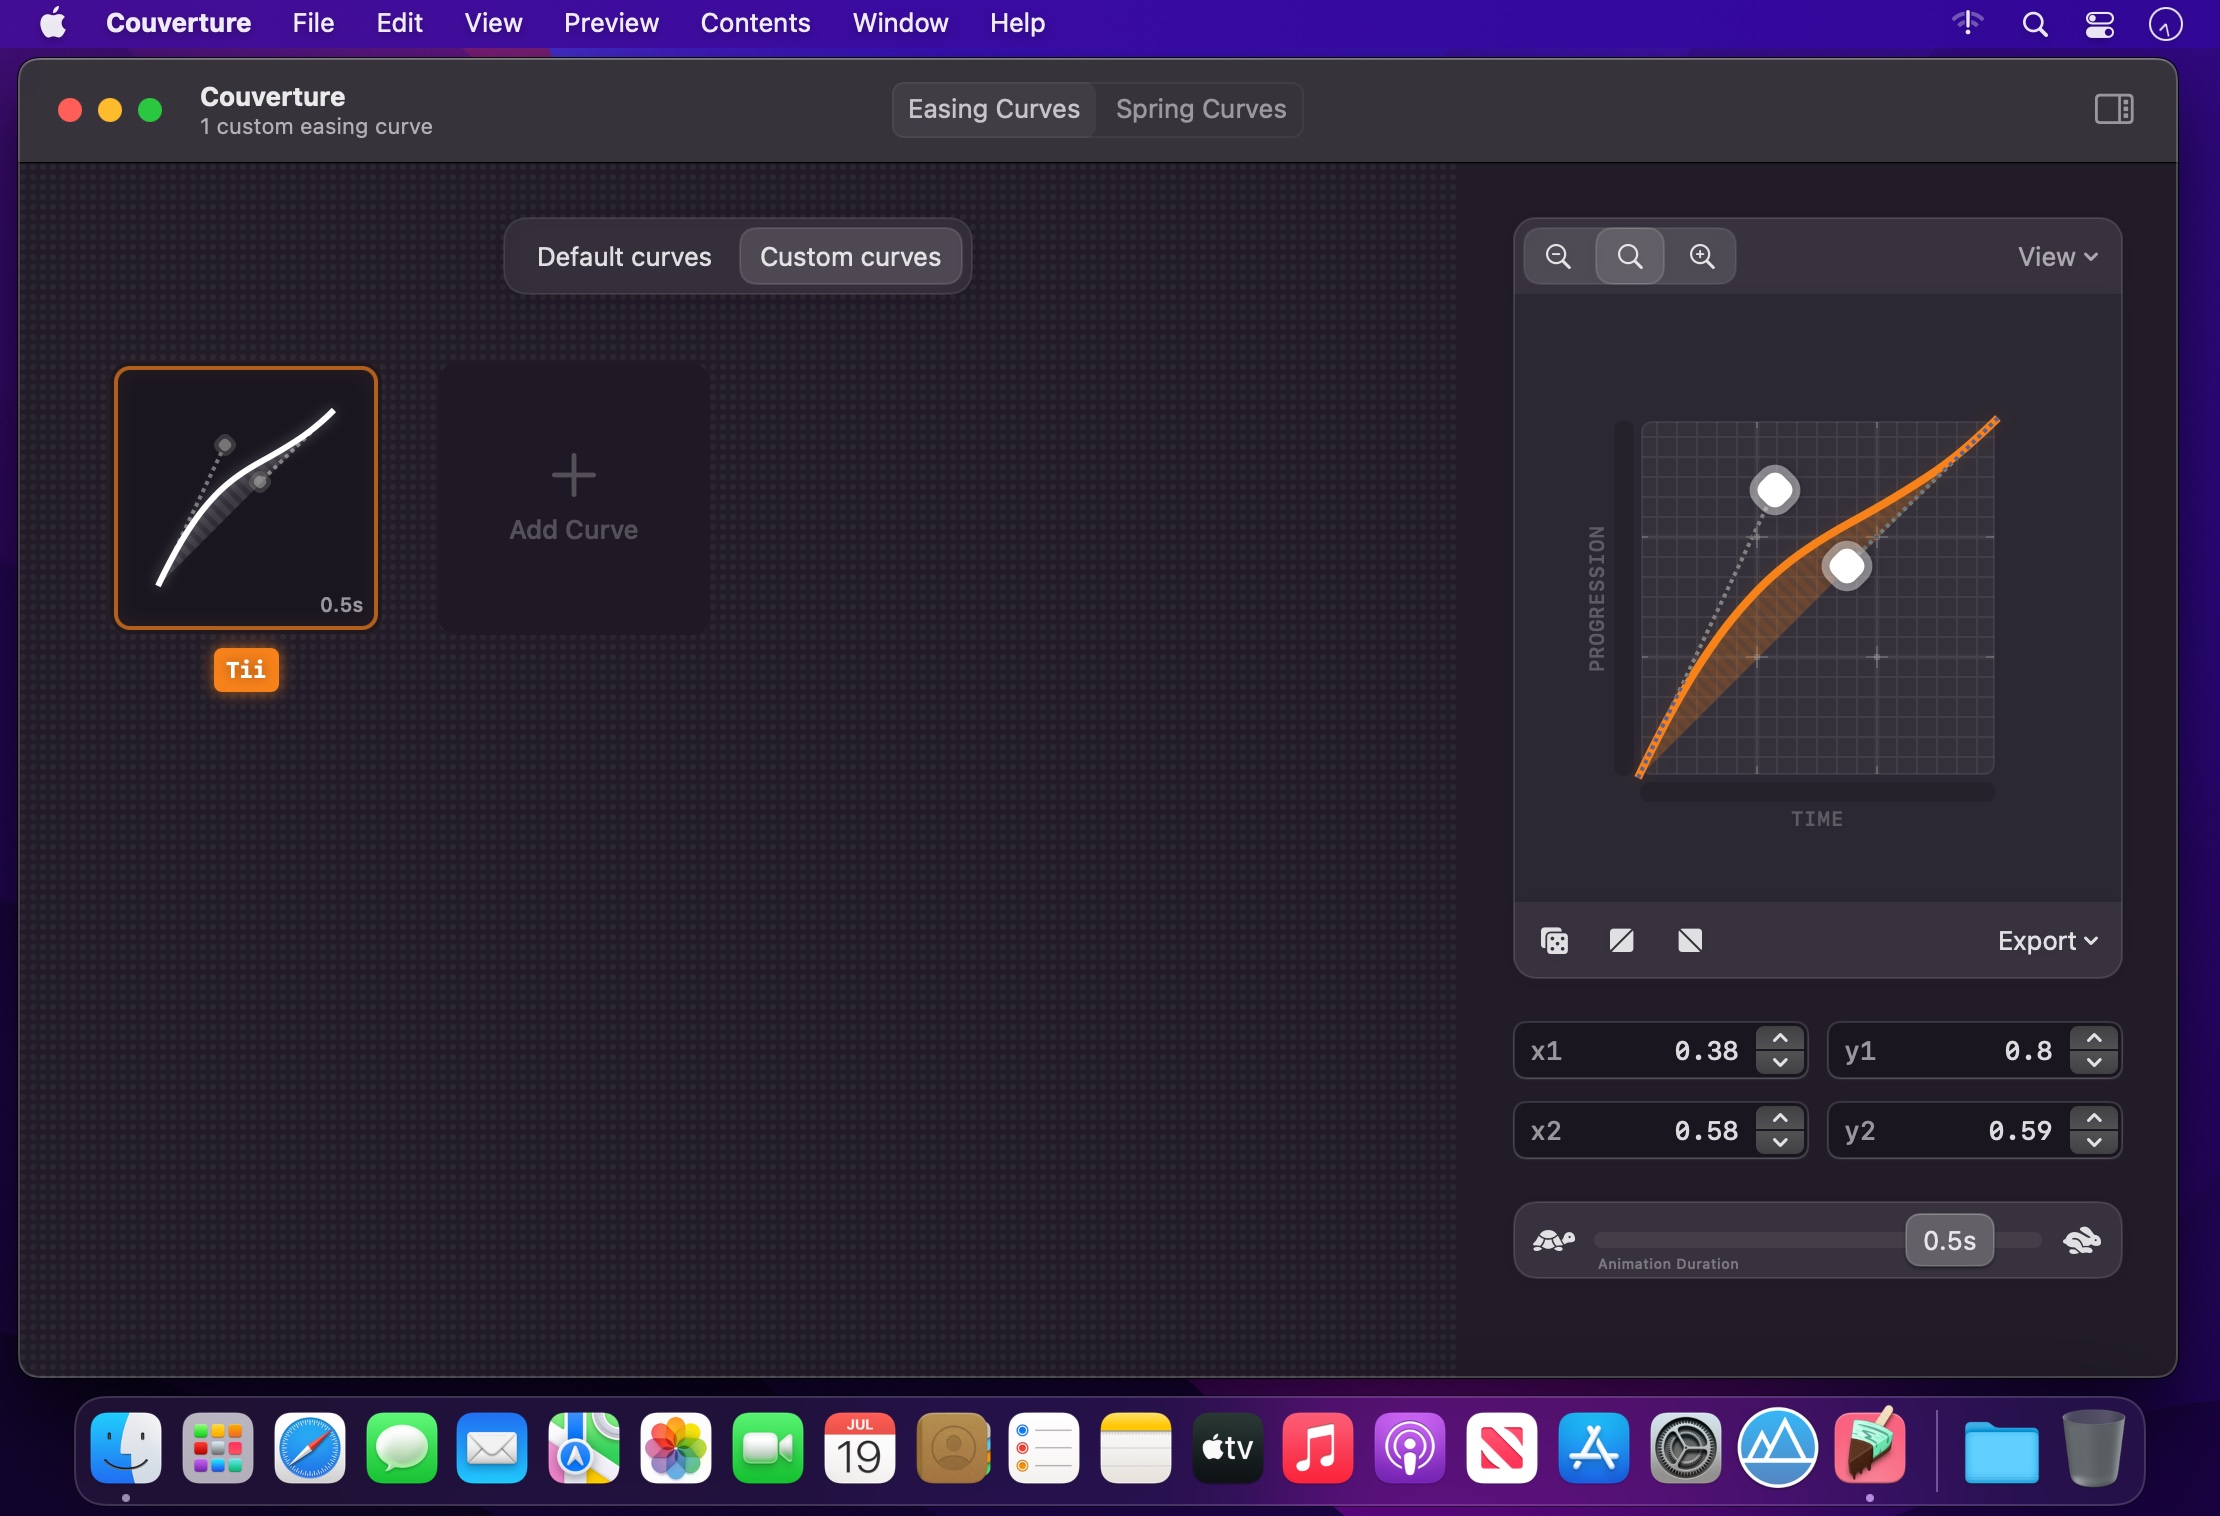Click the ascending diagonal linear curve icon
The height and width of the screenshot is (1516, 2220).
[x=1622, y=941]
